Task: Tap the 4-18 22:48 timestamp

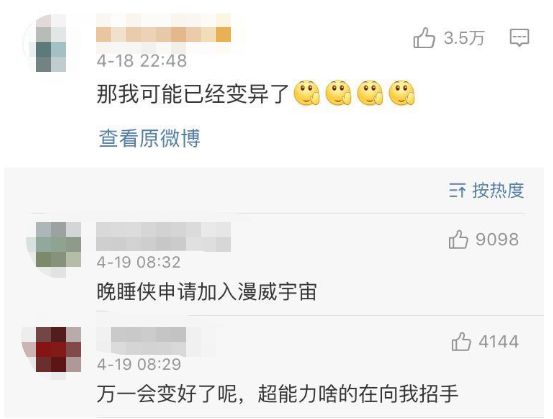Action: point(142,61)
